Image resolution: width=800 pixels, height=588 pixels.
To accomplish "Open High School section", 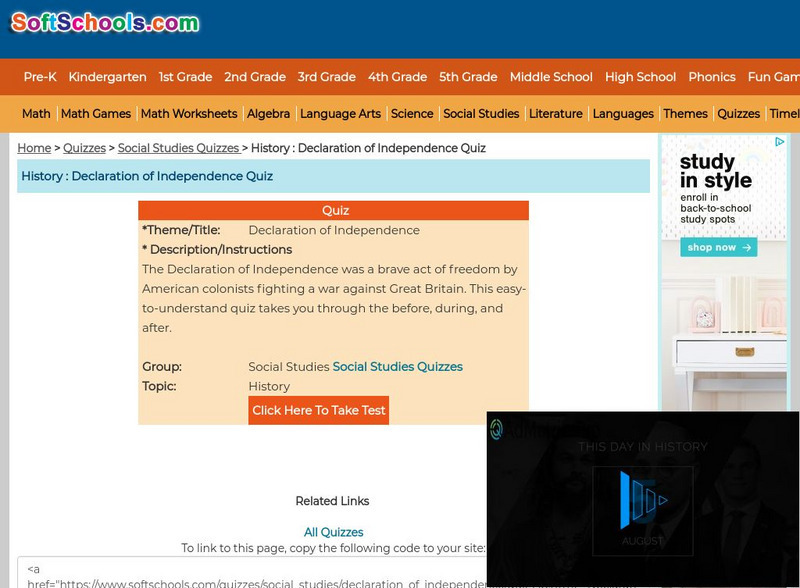I will [x=640, y=77].
